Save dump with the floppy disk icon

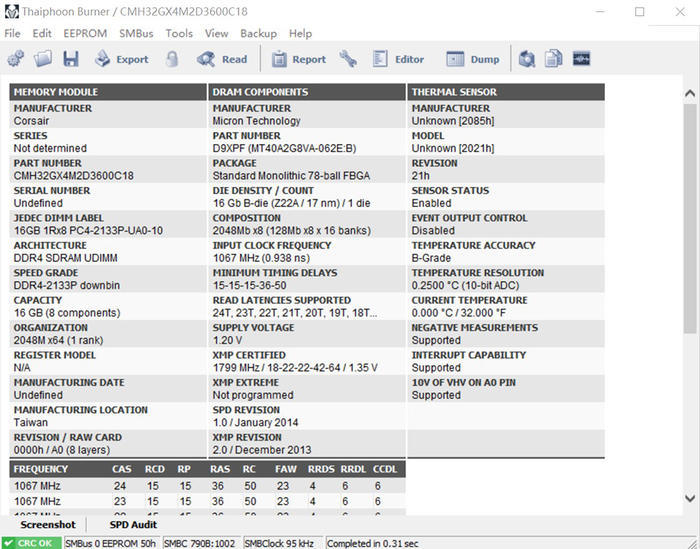[x=71, y=58]
